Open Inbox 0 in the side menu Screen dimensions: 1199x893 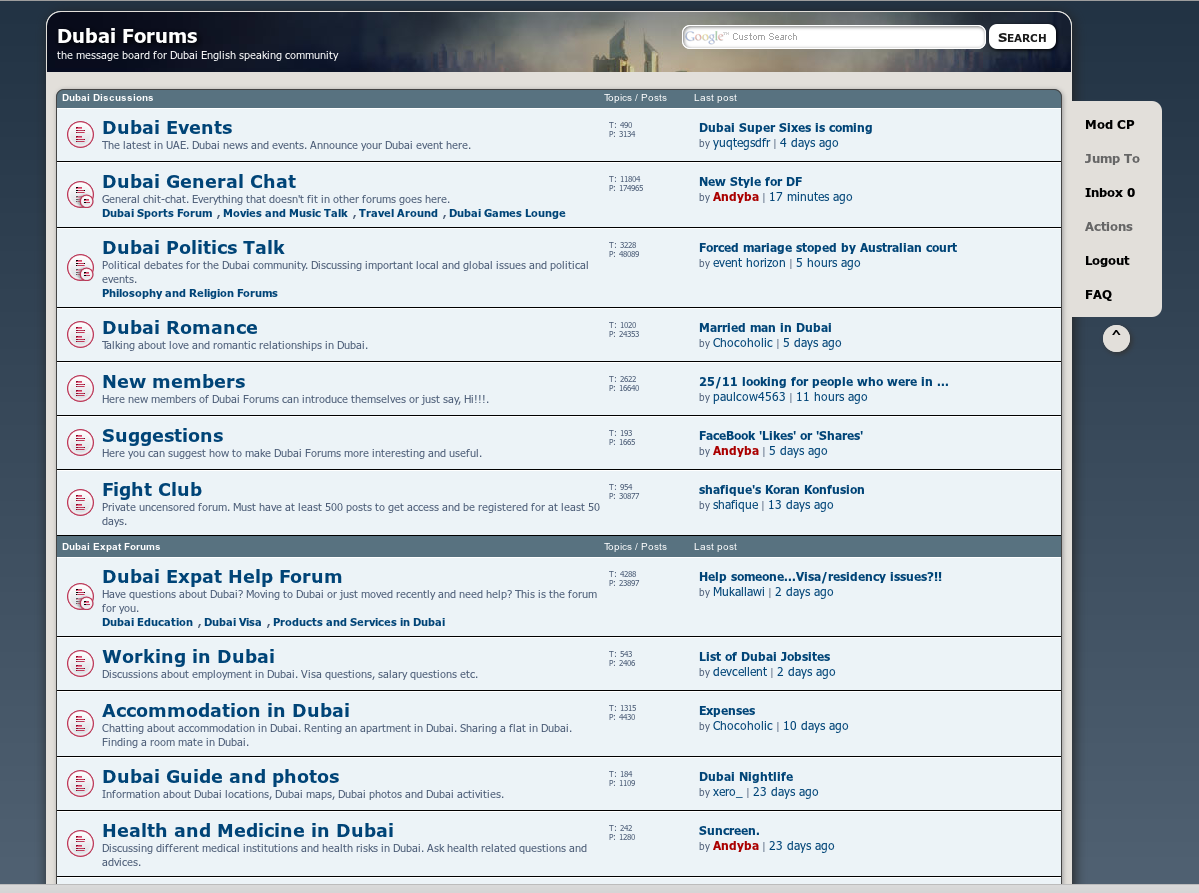[x=1109, y=193]
